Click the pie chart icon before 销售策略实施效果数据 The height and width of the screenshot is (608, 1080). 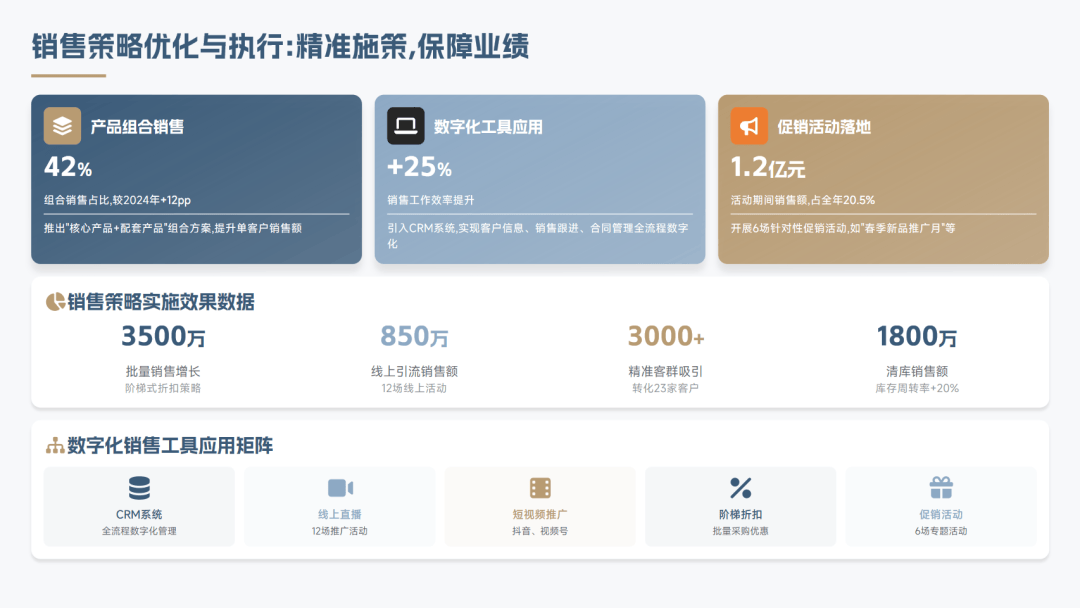[x=55, y=302]
